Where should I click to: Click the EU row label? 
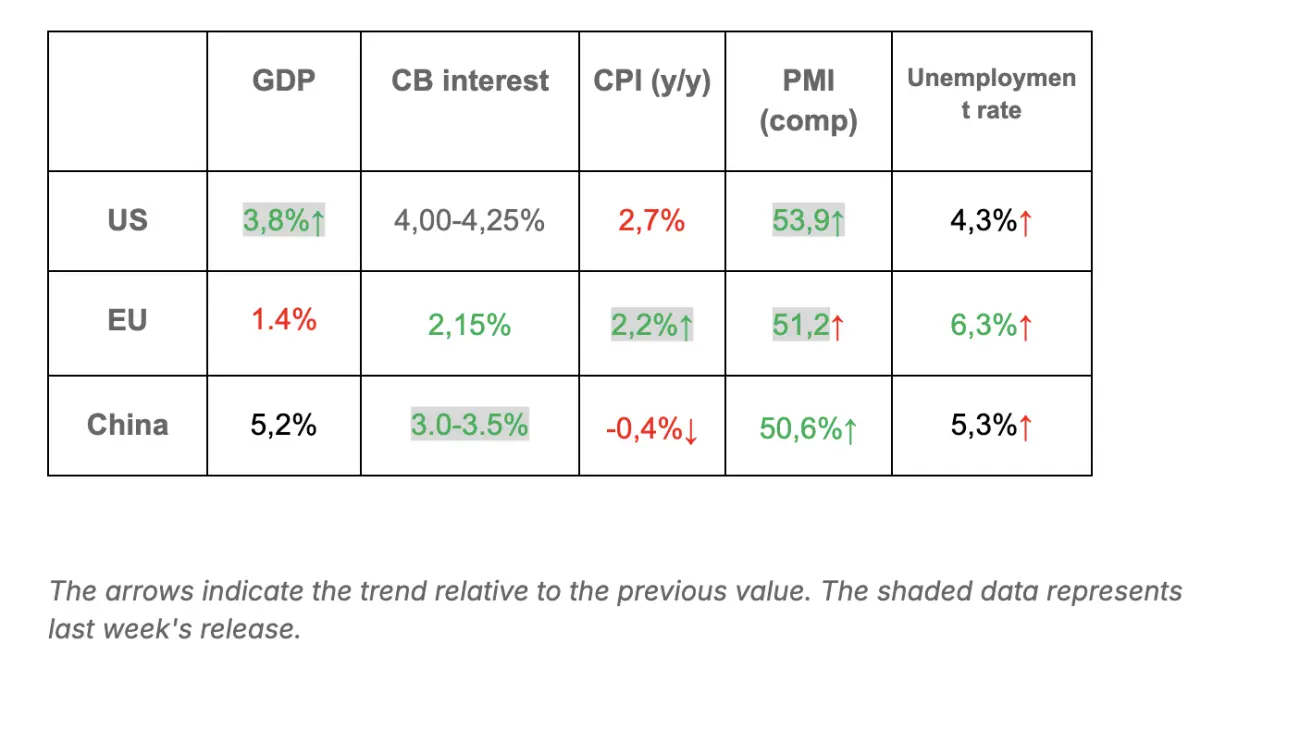coord(127,321)
